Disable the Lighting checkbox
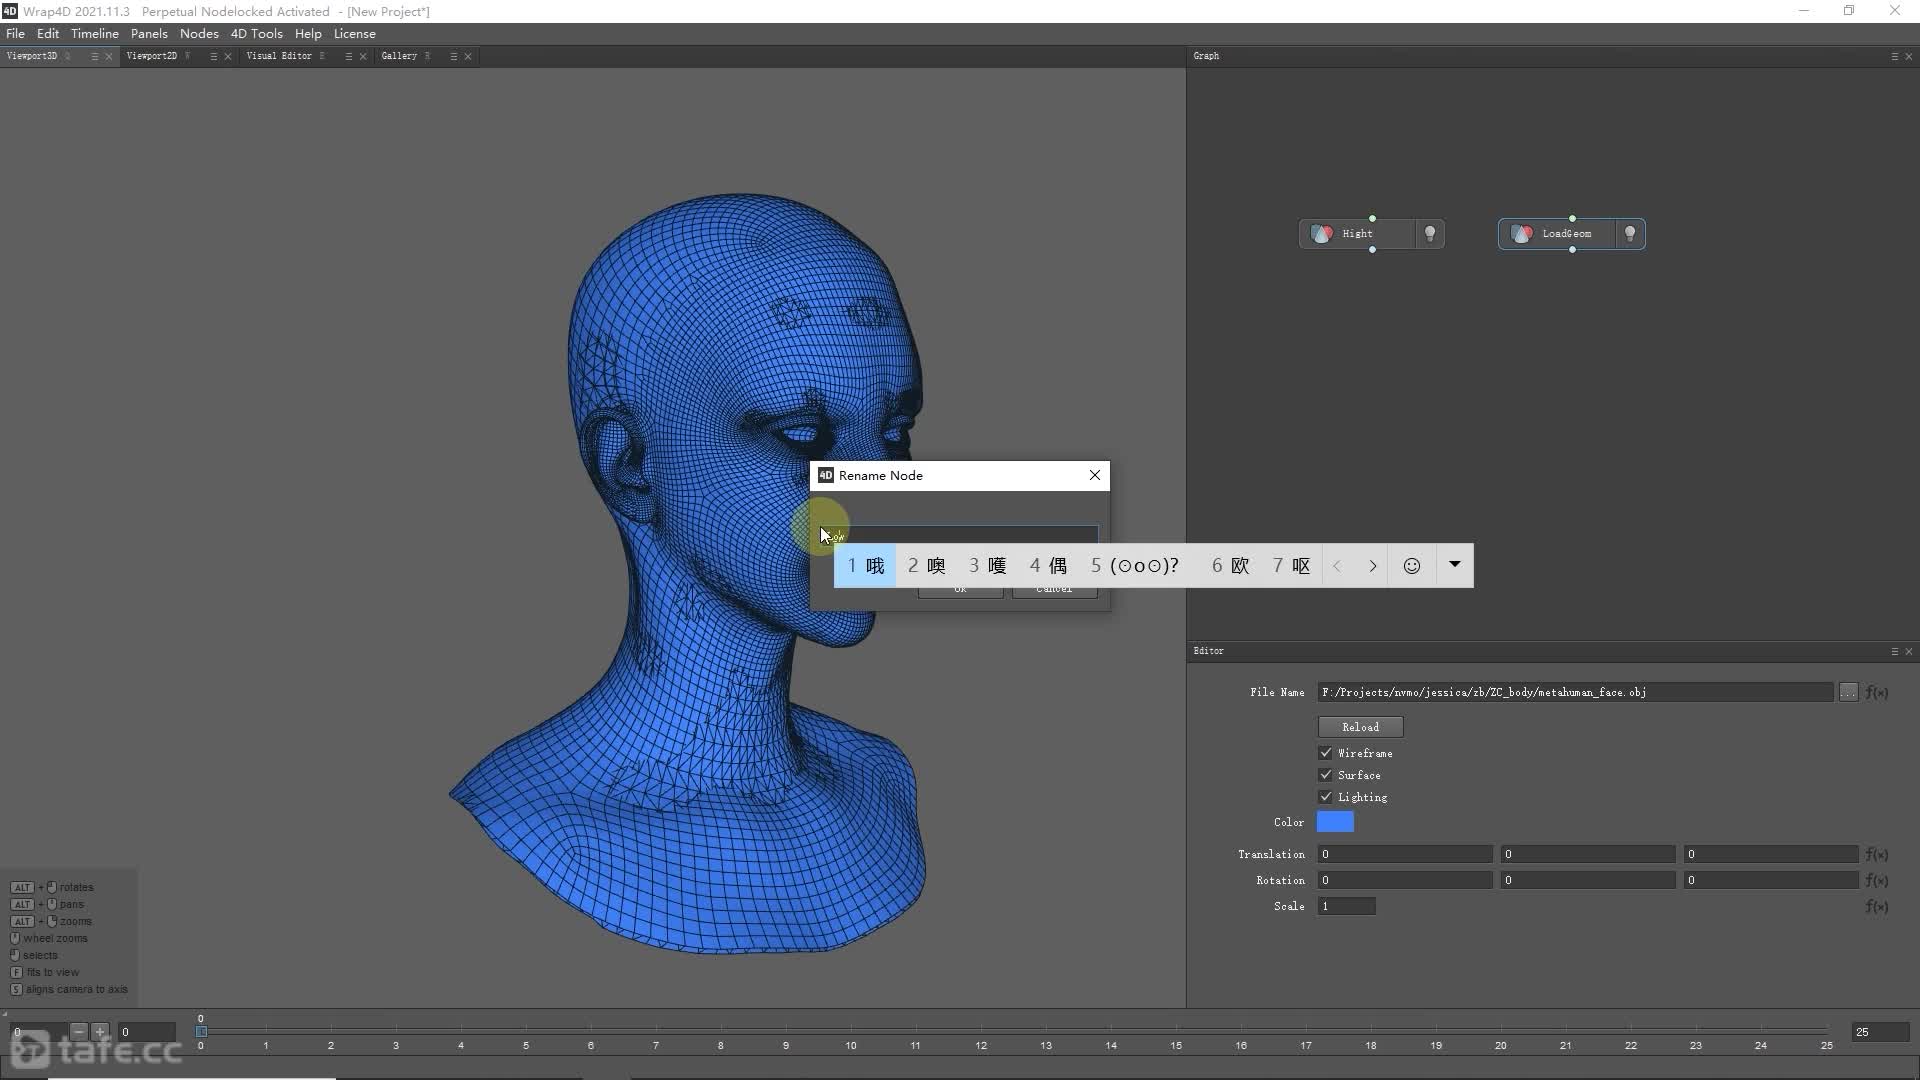The height and width of the screenshot is (1080, 1920). [1326, 797]
